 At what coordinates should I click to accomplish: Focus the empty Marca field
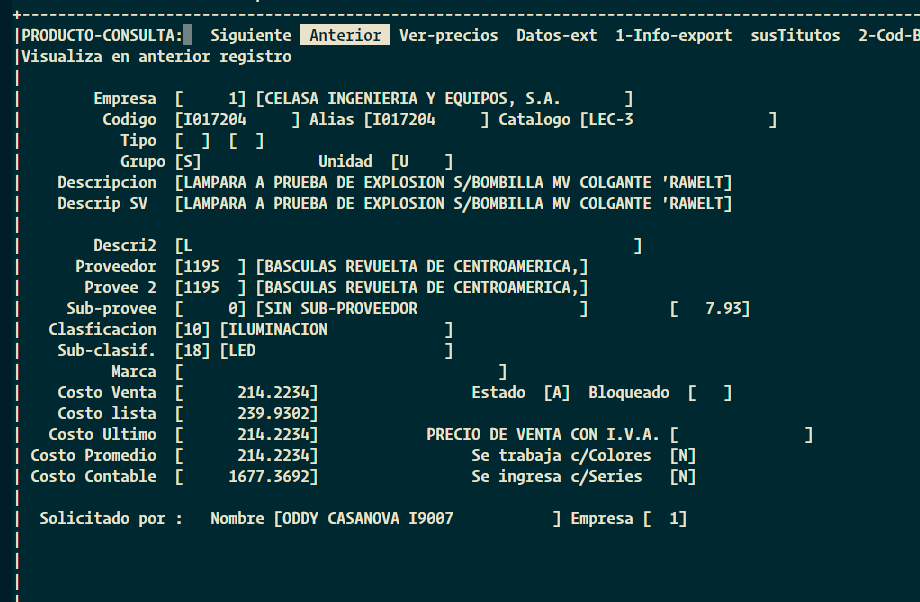[340, 372]
